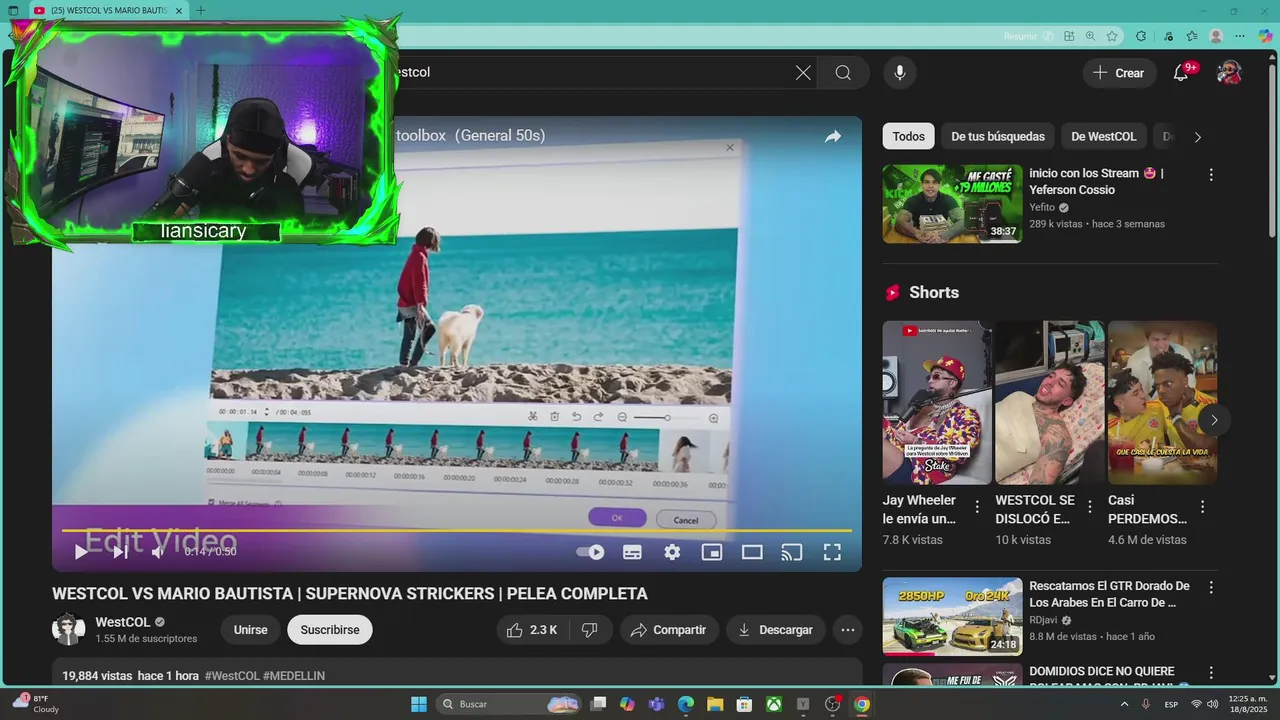
Task: Open a new browser tab
Action: coord(200,10)
